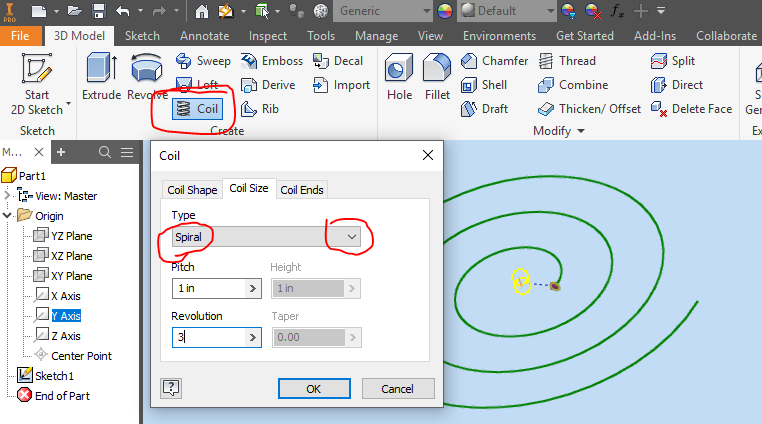Switch to the Coil Ends tab
Image resolution: width=762 pixels, height=424 pixels.
coord(302,190)
